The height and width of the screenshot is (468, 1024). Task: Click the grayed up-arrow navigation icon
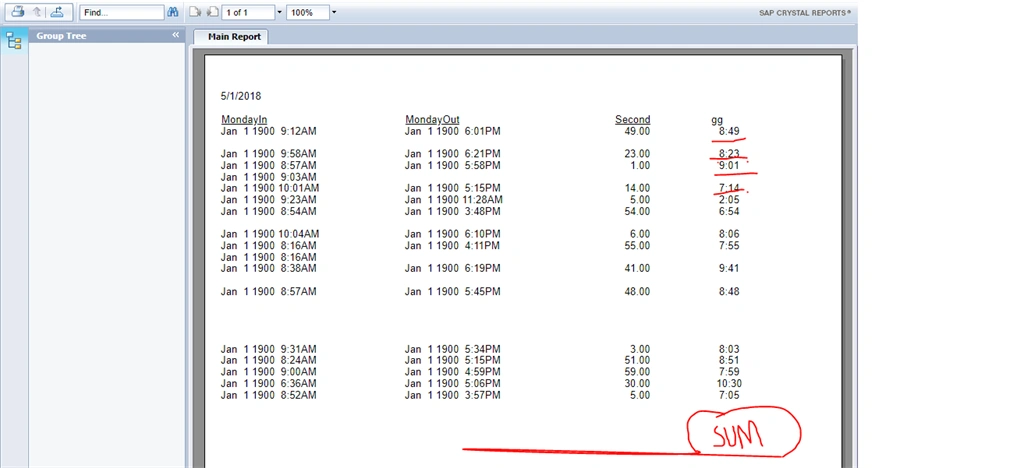pos(37,12)
